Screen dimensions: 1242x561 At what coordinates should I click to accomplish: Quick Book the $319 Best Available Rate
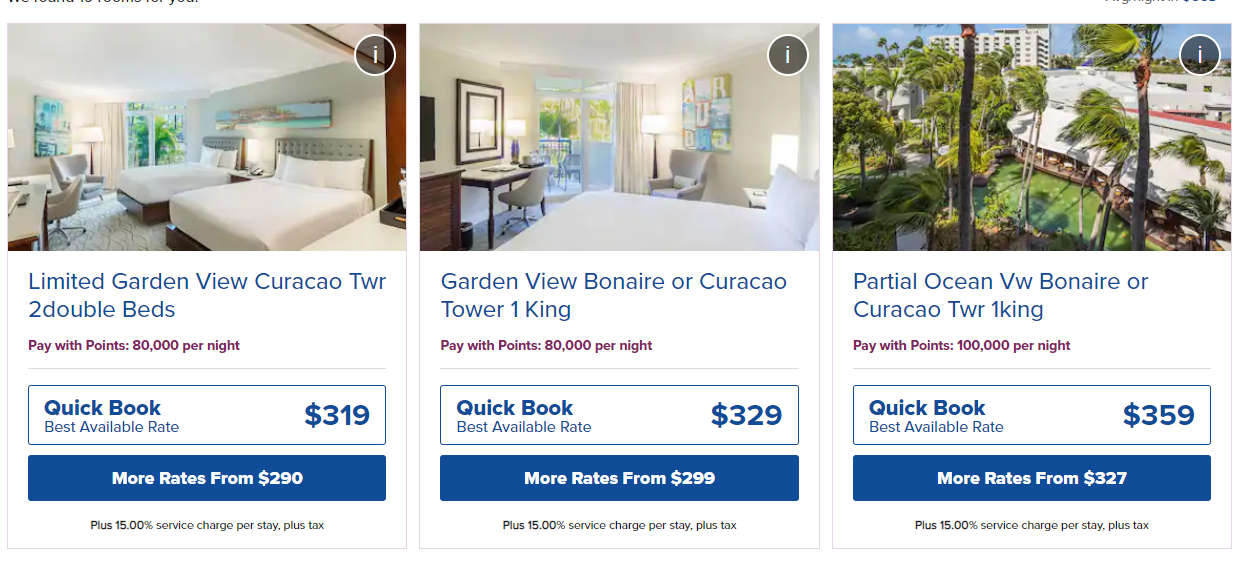tap(207, 415)
